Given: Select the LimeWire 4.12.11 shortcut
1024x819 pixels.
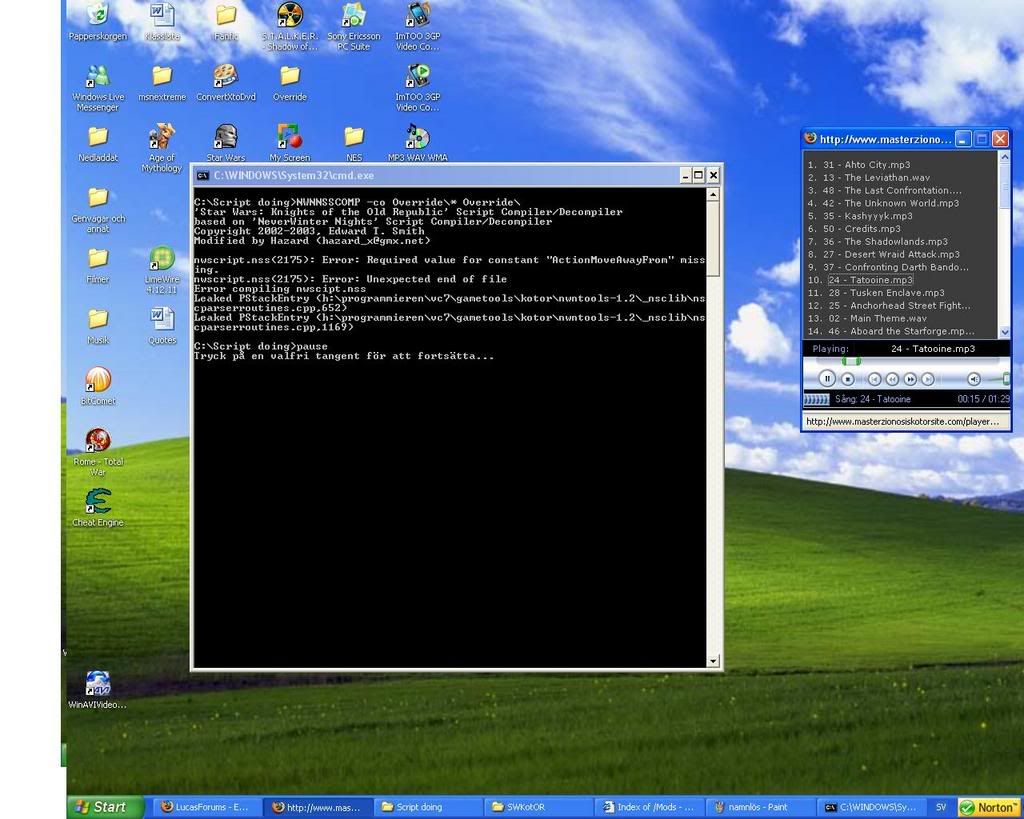Looking at the screenshot, I should [161, 270].
